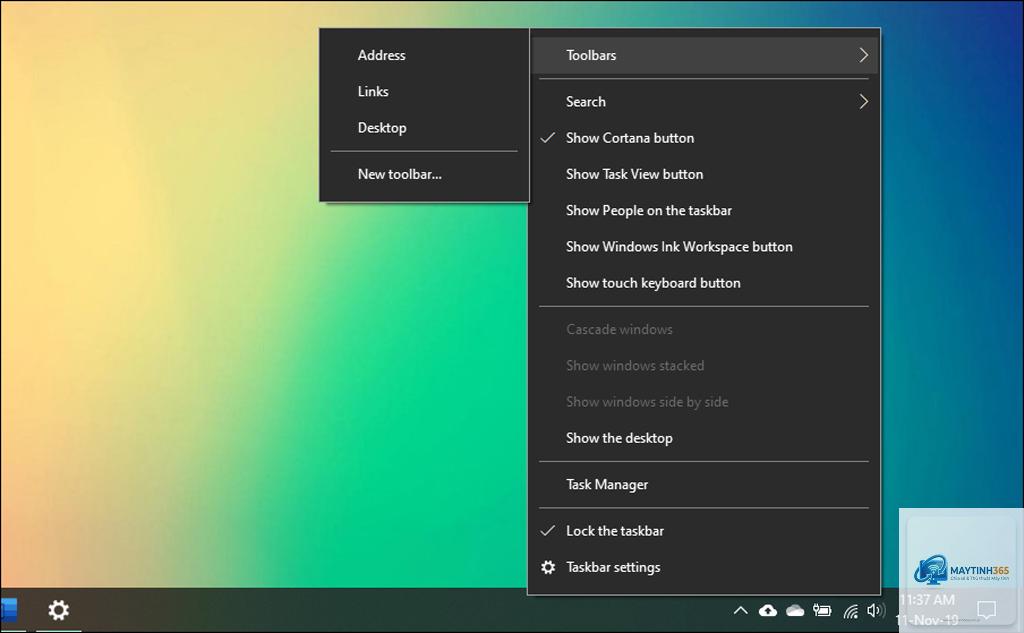Enable Show People on the taskbar

(x=704, y=210)
